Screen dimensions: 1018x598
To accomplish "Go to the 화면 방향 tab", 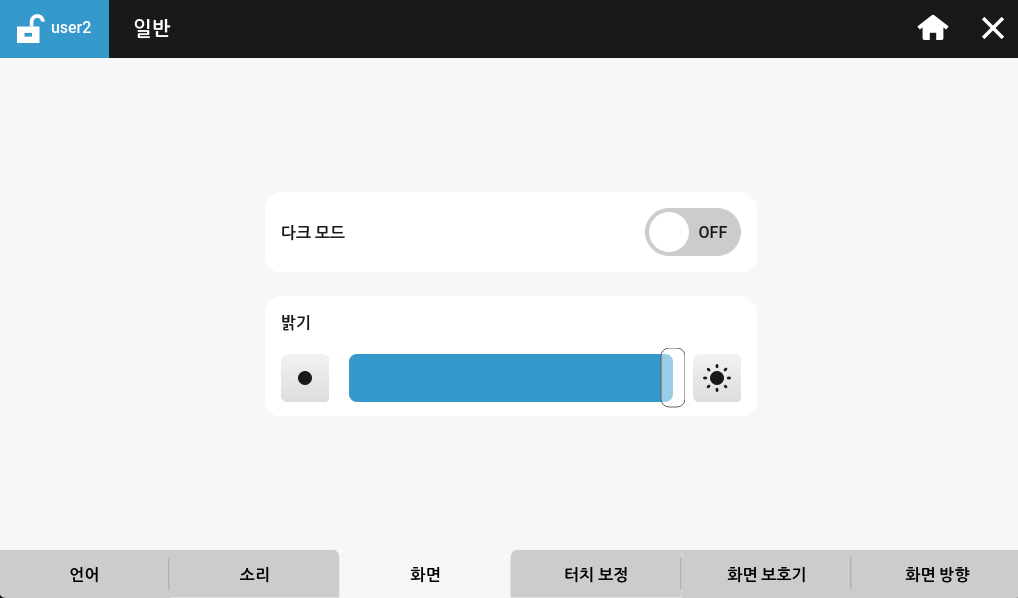I will [x=936, y=574].
